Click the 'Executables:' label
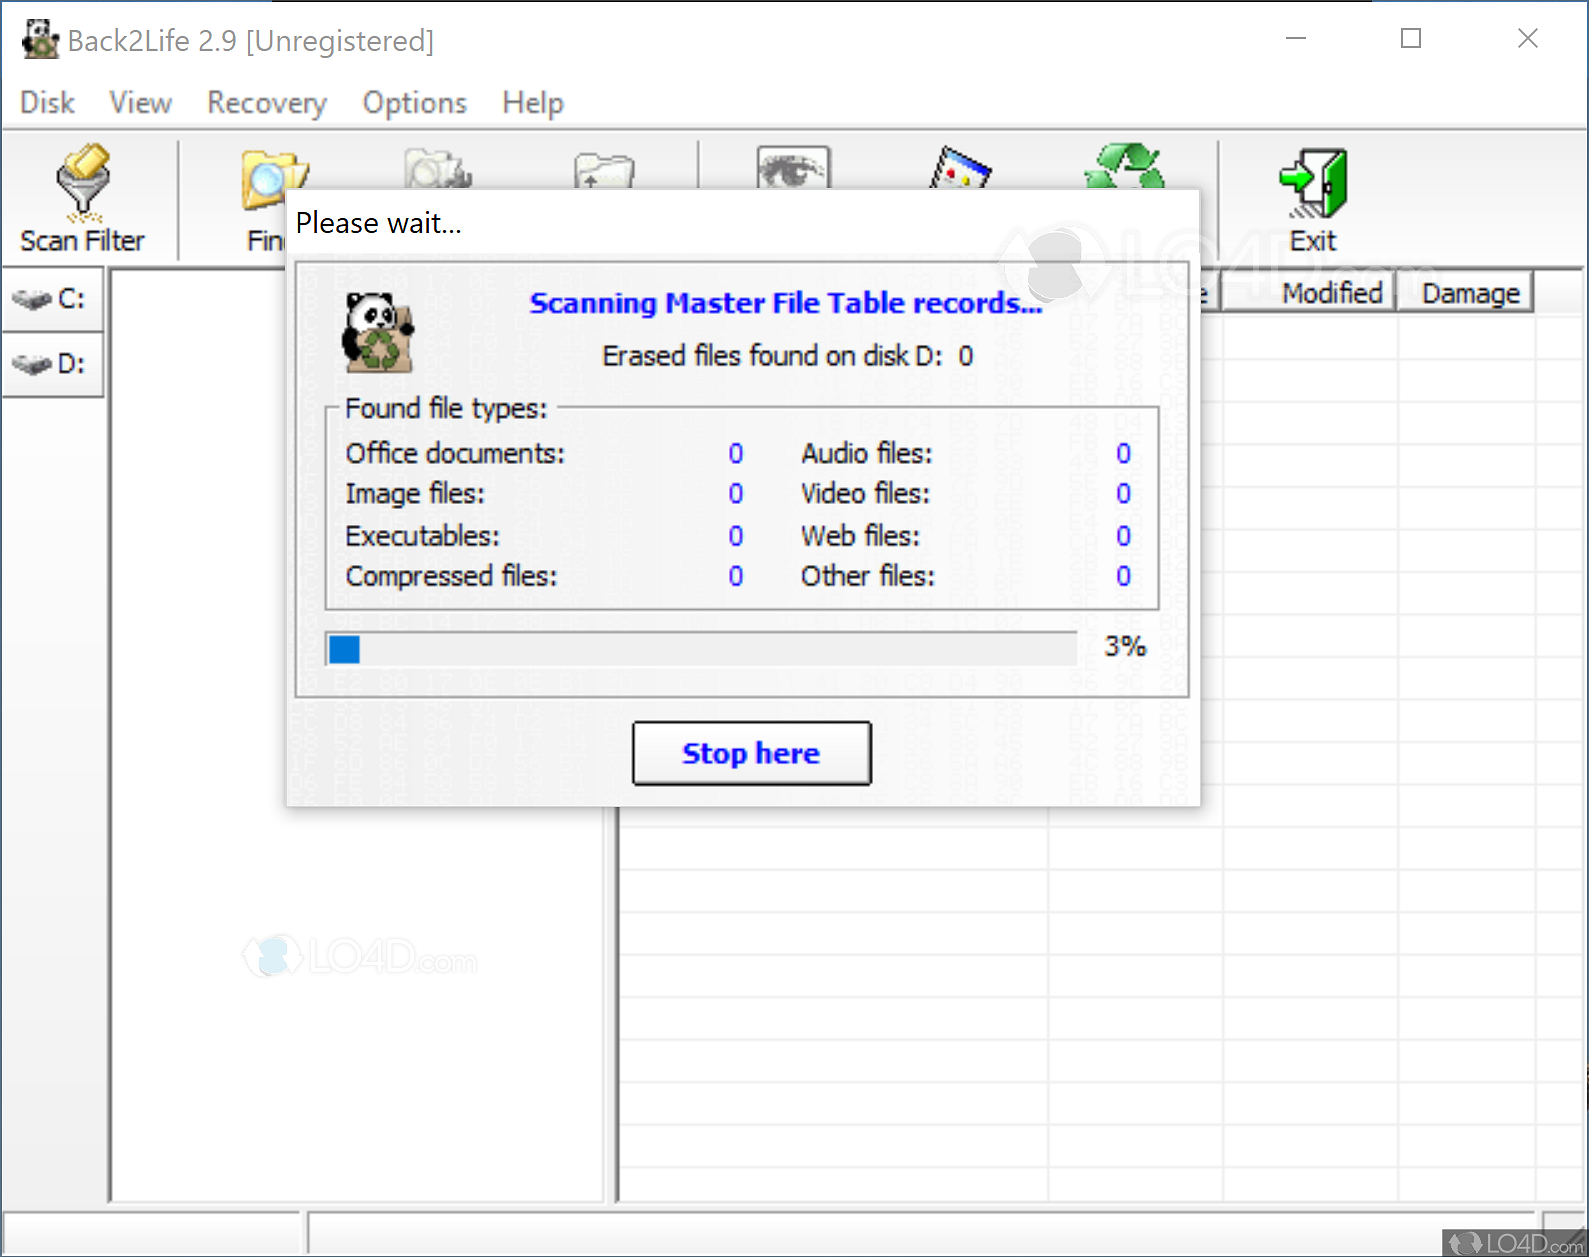This screenshot has height=1257, width=1589. 422,536
